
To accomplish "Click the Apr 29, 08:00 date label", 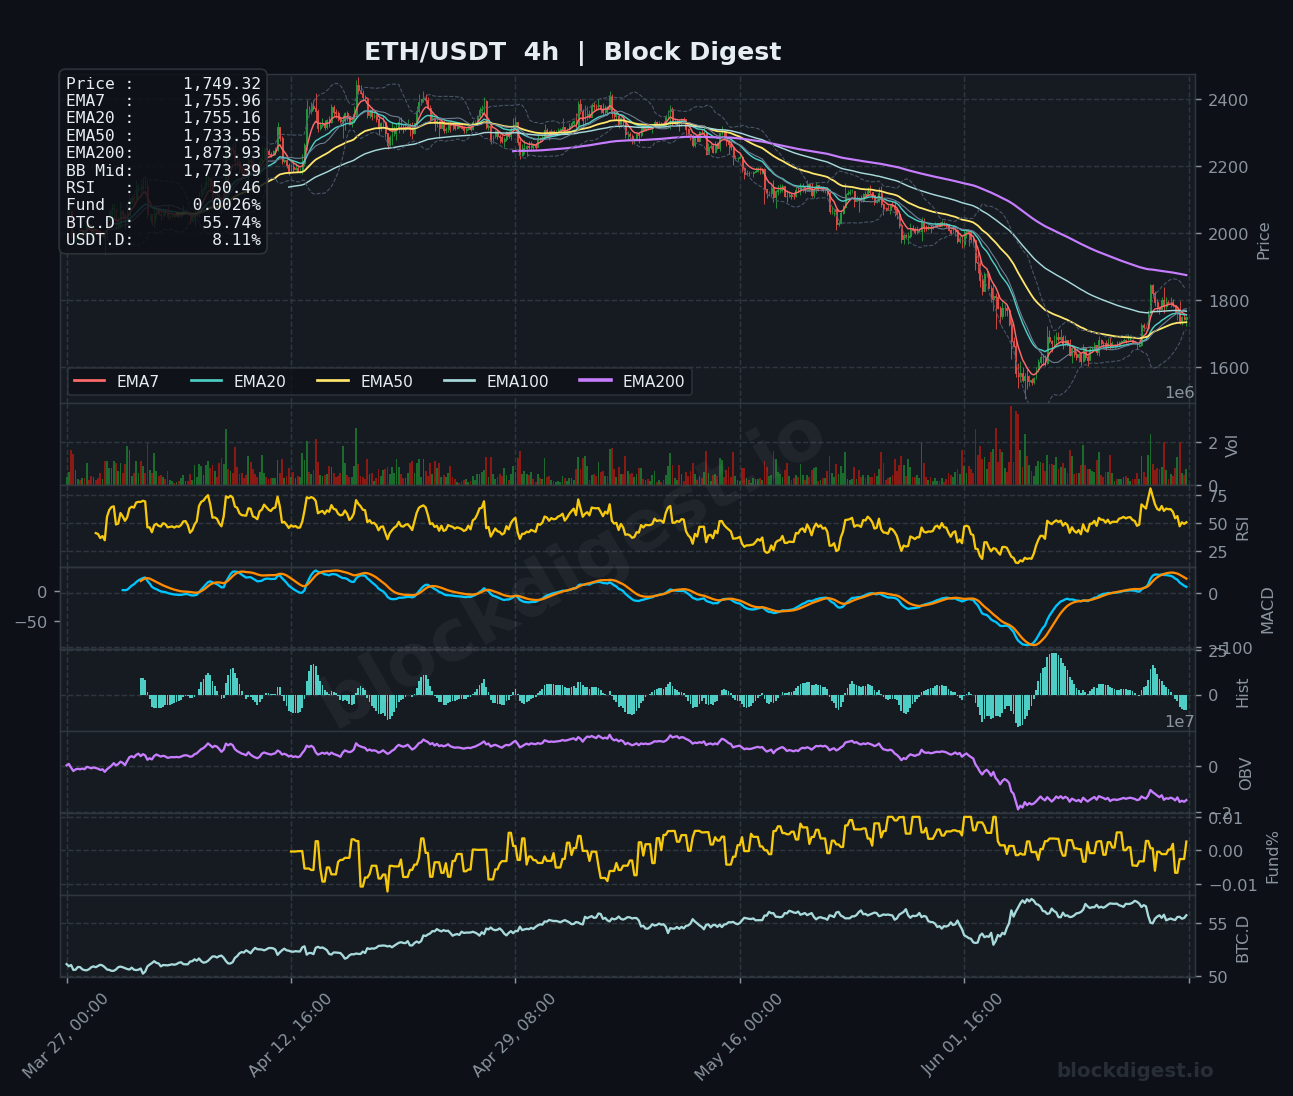I will point(514,1036).
